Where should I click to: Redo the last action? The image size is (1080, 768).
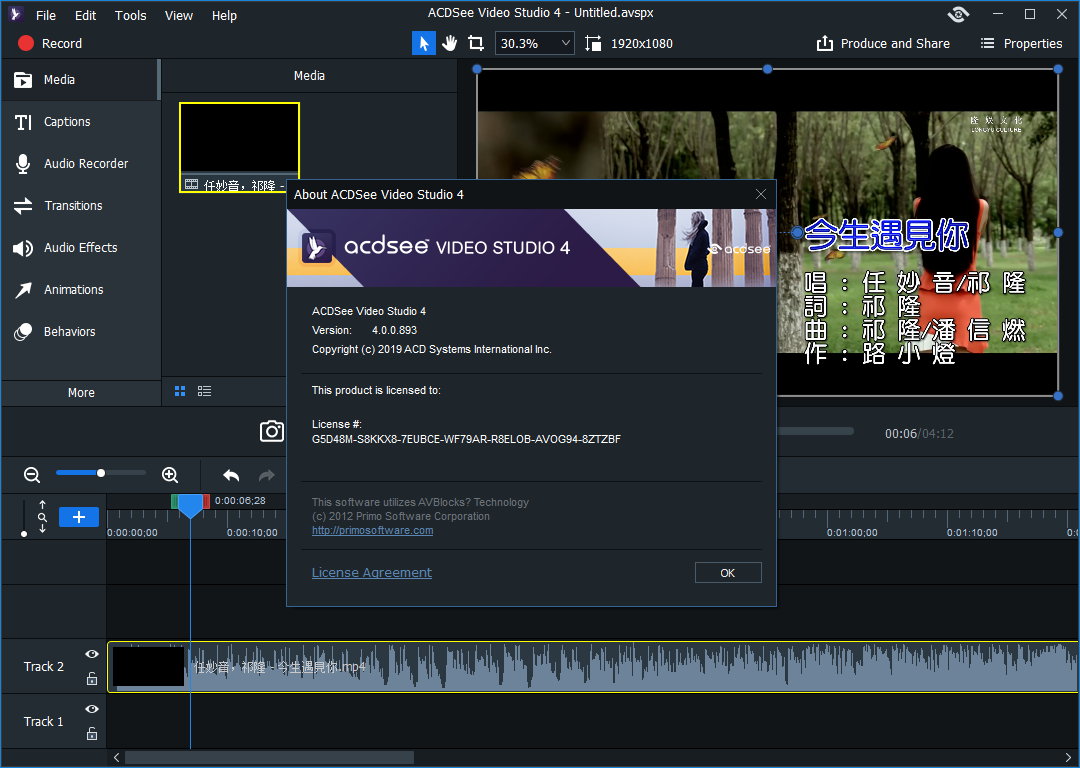pos(267,475)
